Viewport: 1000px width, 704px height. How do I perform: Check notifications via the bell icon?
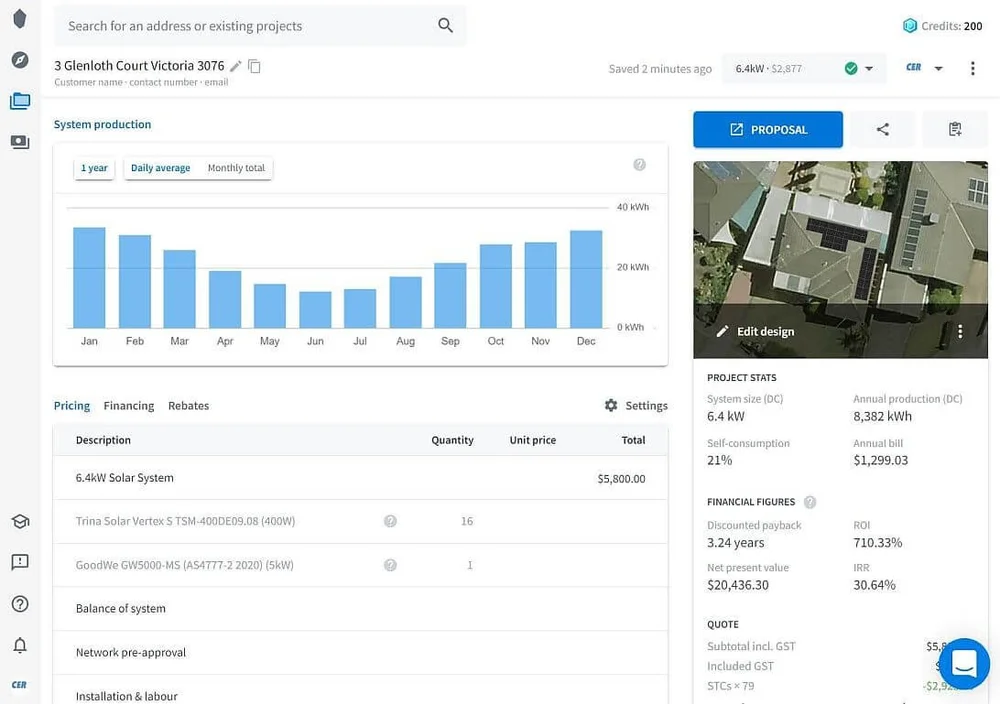[x=20, y=646]
